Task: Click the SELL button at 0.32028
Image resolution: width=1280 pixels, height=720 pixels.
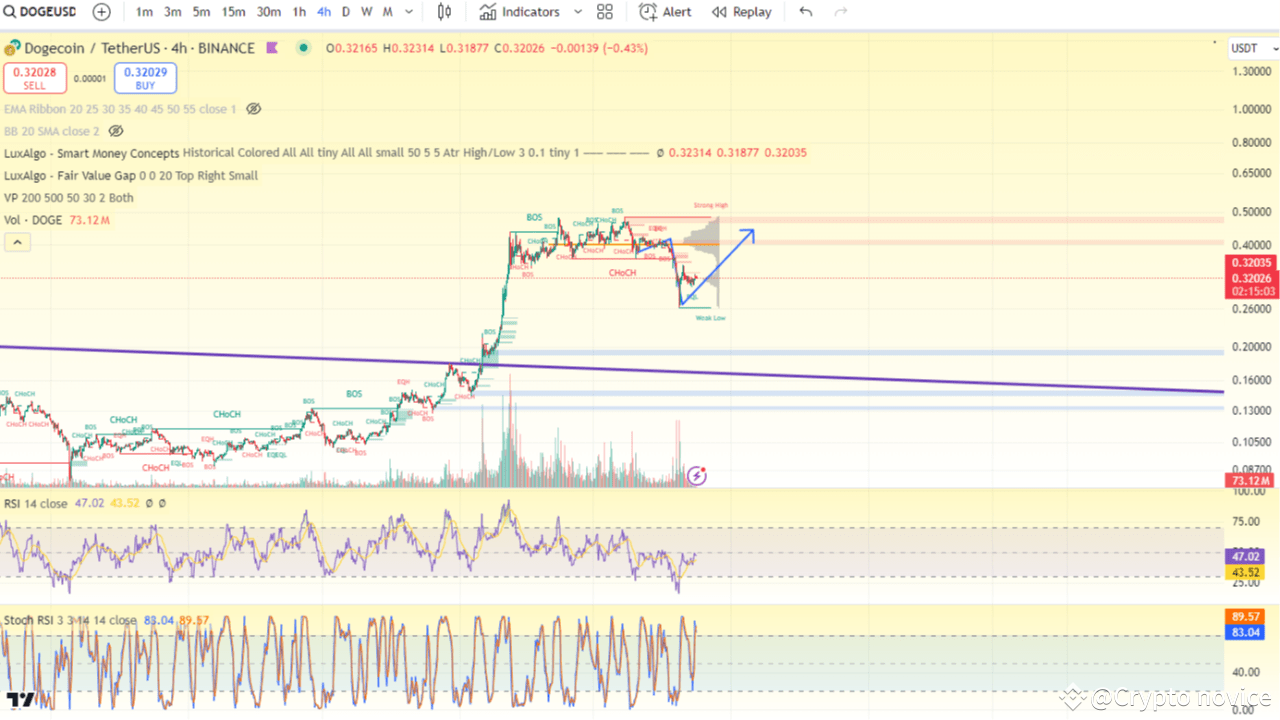Action: [x=35, y=77]
